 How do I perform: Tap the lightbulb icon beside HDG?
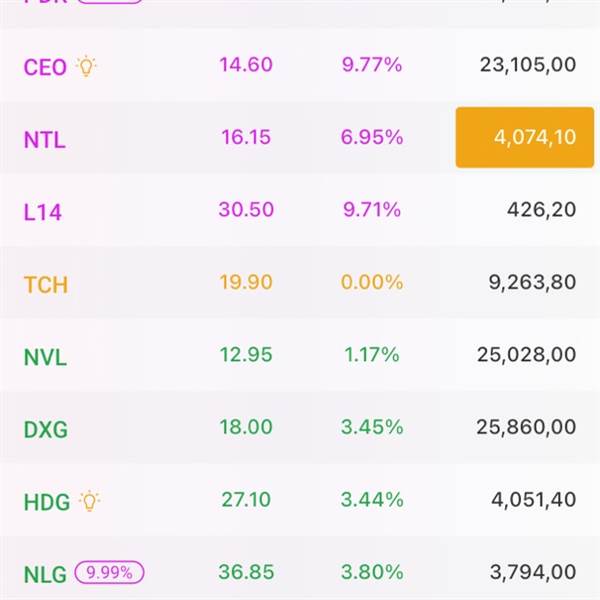(x=89, y=501)
